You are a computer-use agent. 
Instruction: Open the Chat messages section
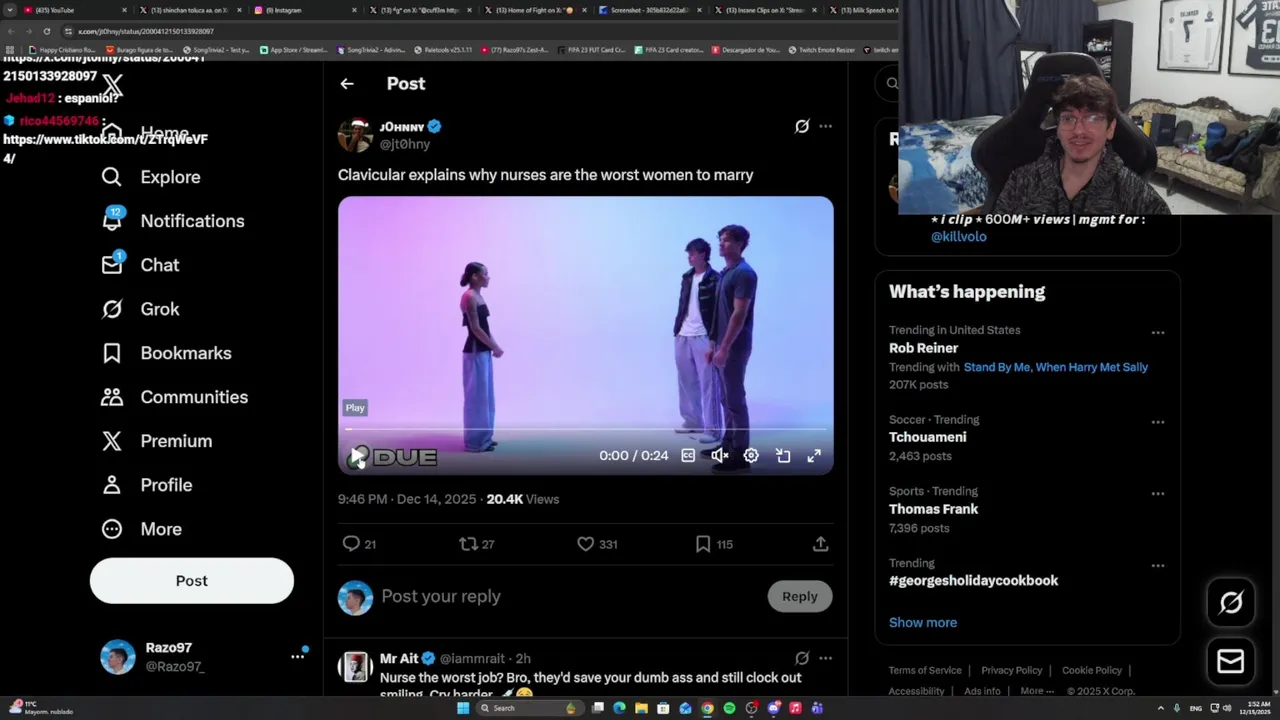pos(140,265)
